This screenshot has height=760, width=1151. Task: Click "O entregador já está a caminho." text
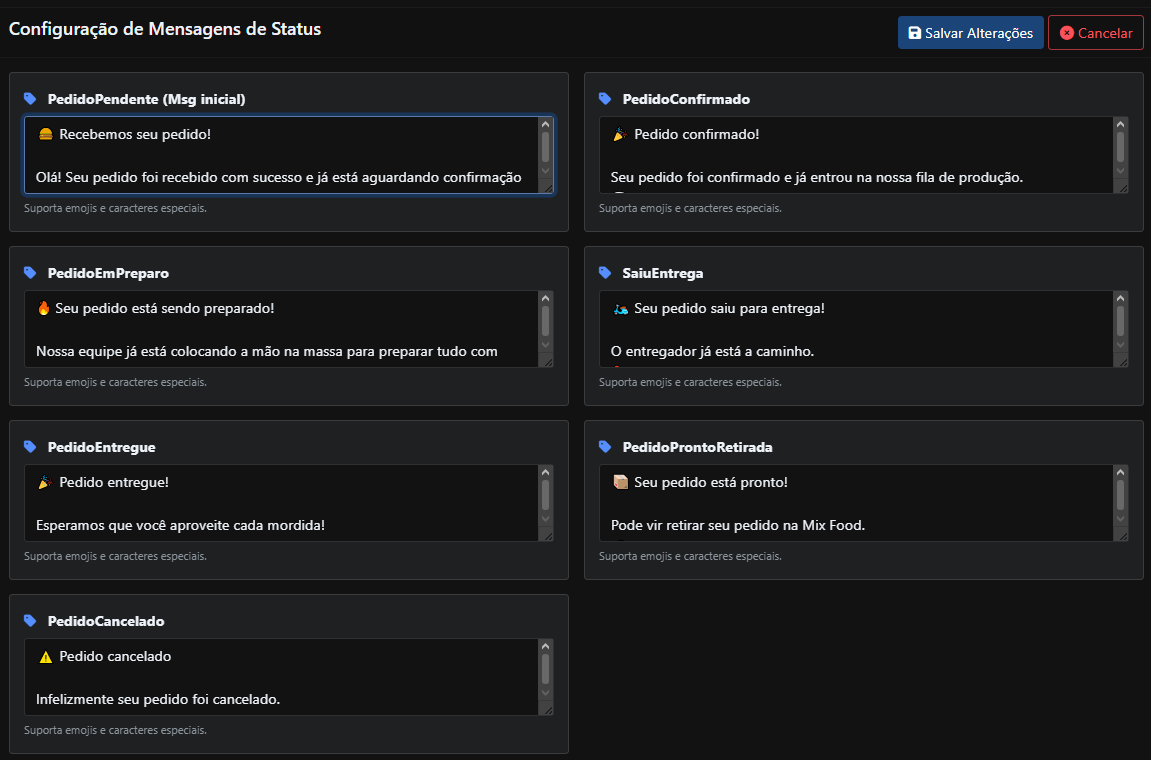(712, 351)
